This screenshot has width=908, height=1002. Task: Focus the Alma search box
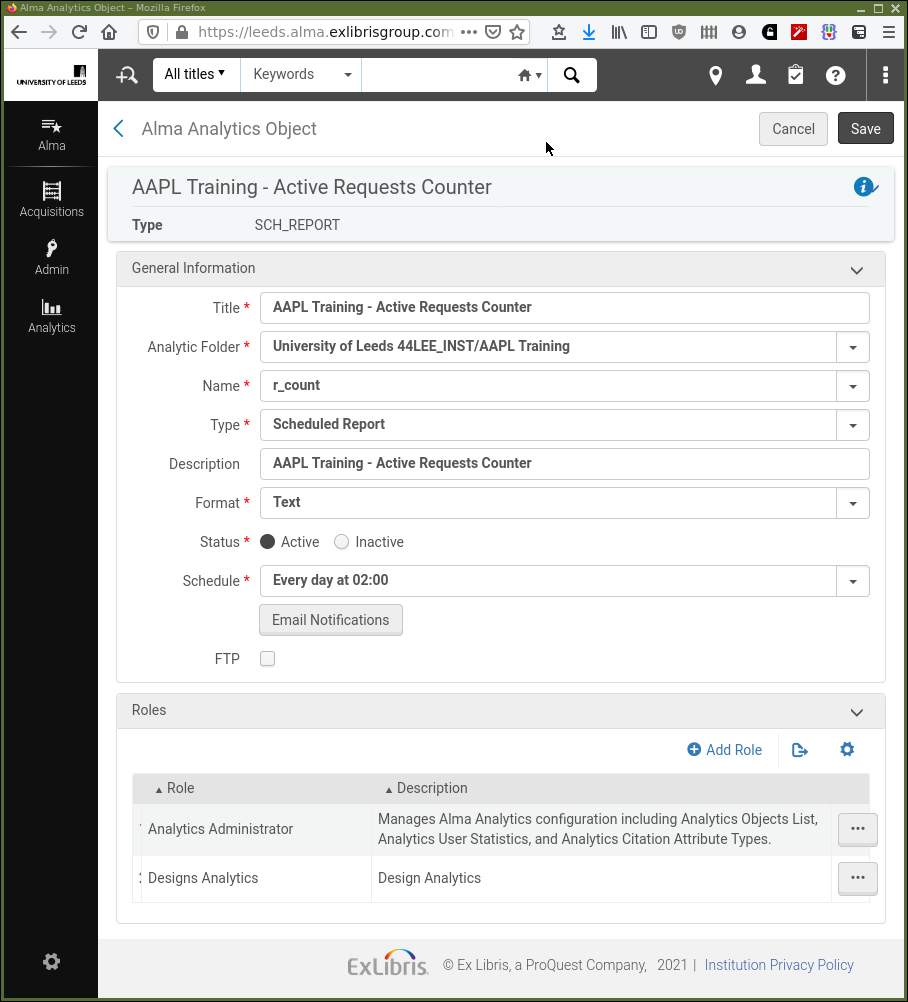tap(438, 75)
